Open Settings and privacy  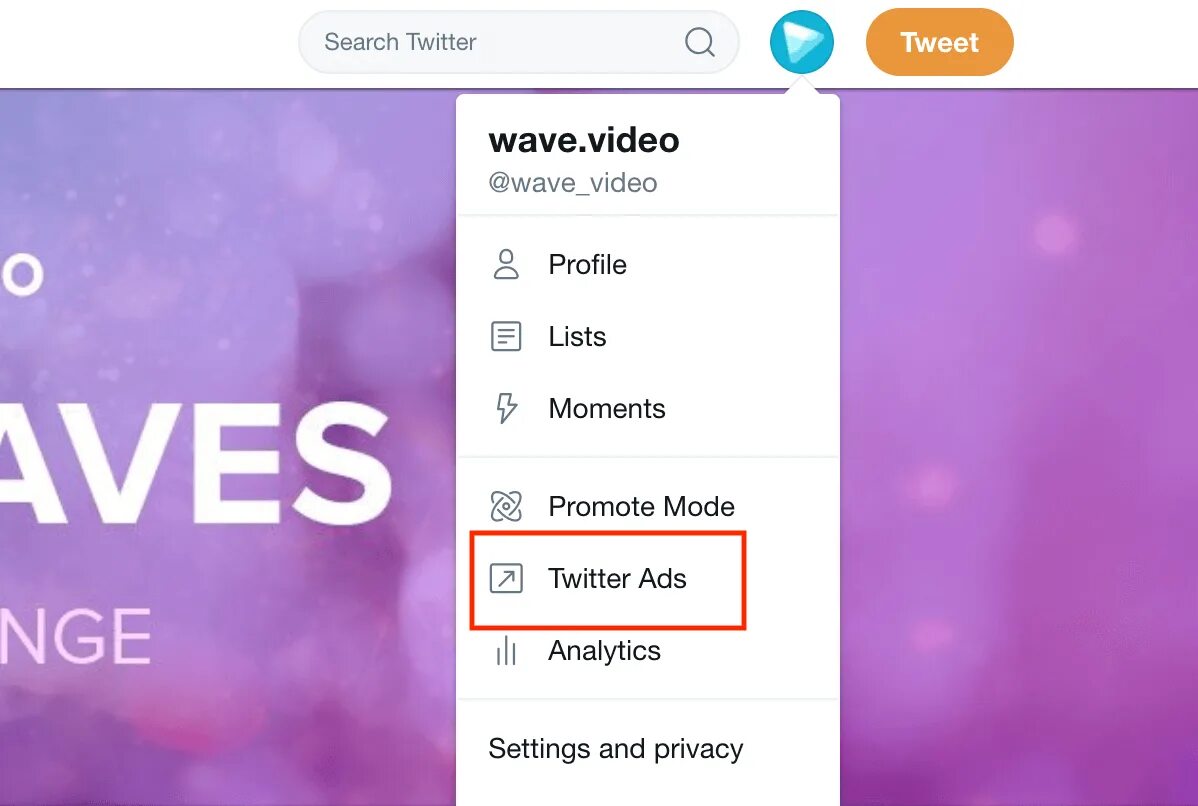tap(616, 749)
